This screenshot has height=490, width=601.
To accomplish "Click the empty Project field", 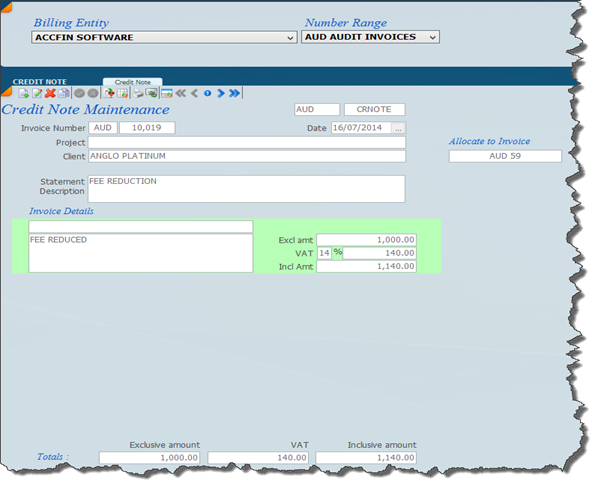I will 246,142.
